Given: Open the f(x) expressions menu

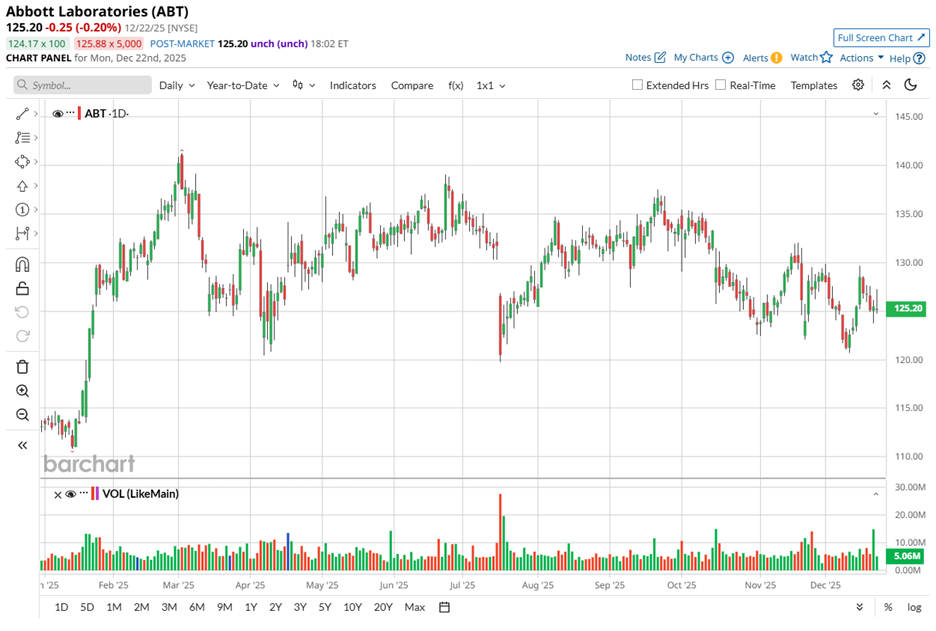Looking at the screenshot, I should pos(455,85).
